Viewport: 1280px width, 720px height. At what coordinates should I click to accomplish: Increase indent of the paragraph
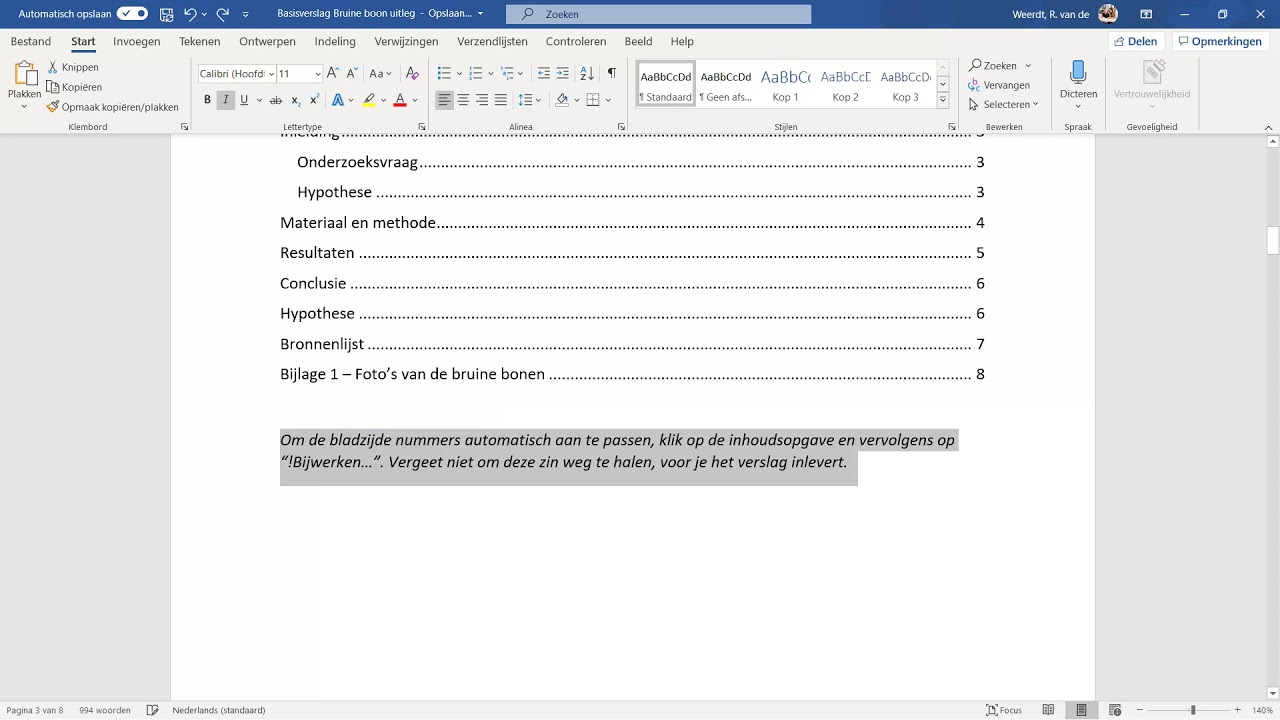[x=563, y=74]
